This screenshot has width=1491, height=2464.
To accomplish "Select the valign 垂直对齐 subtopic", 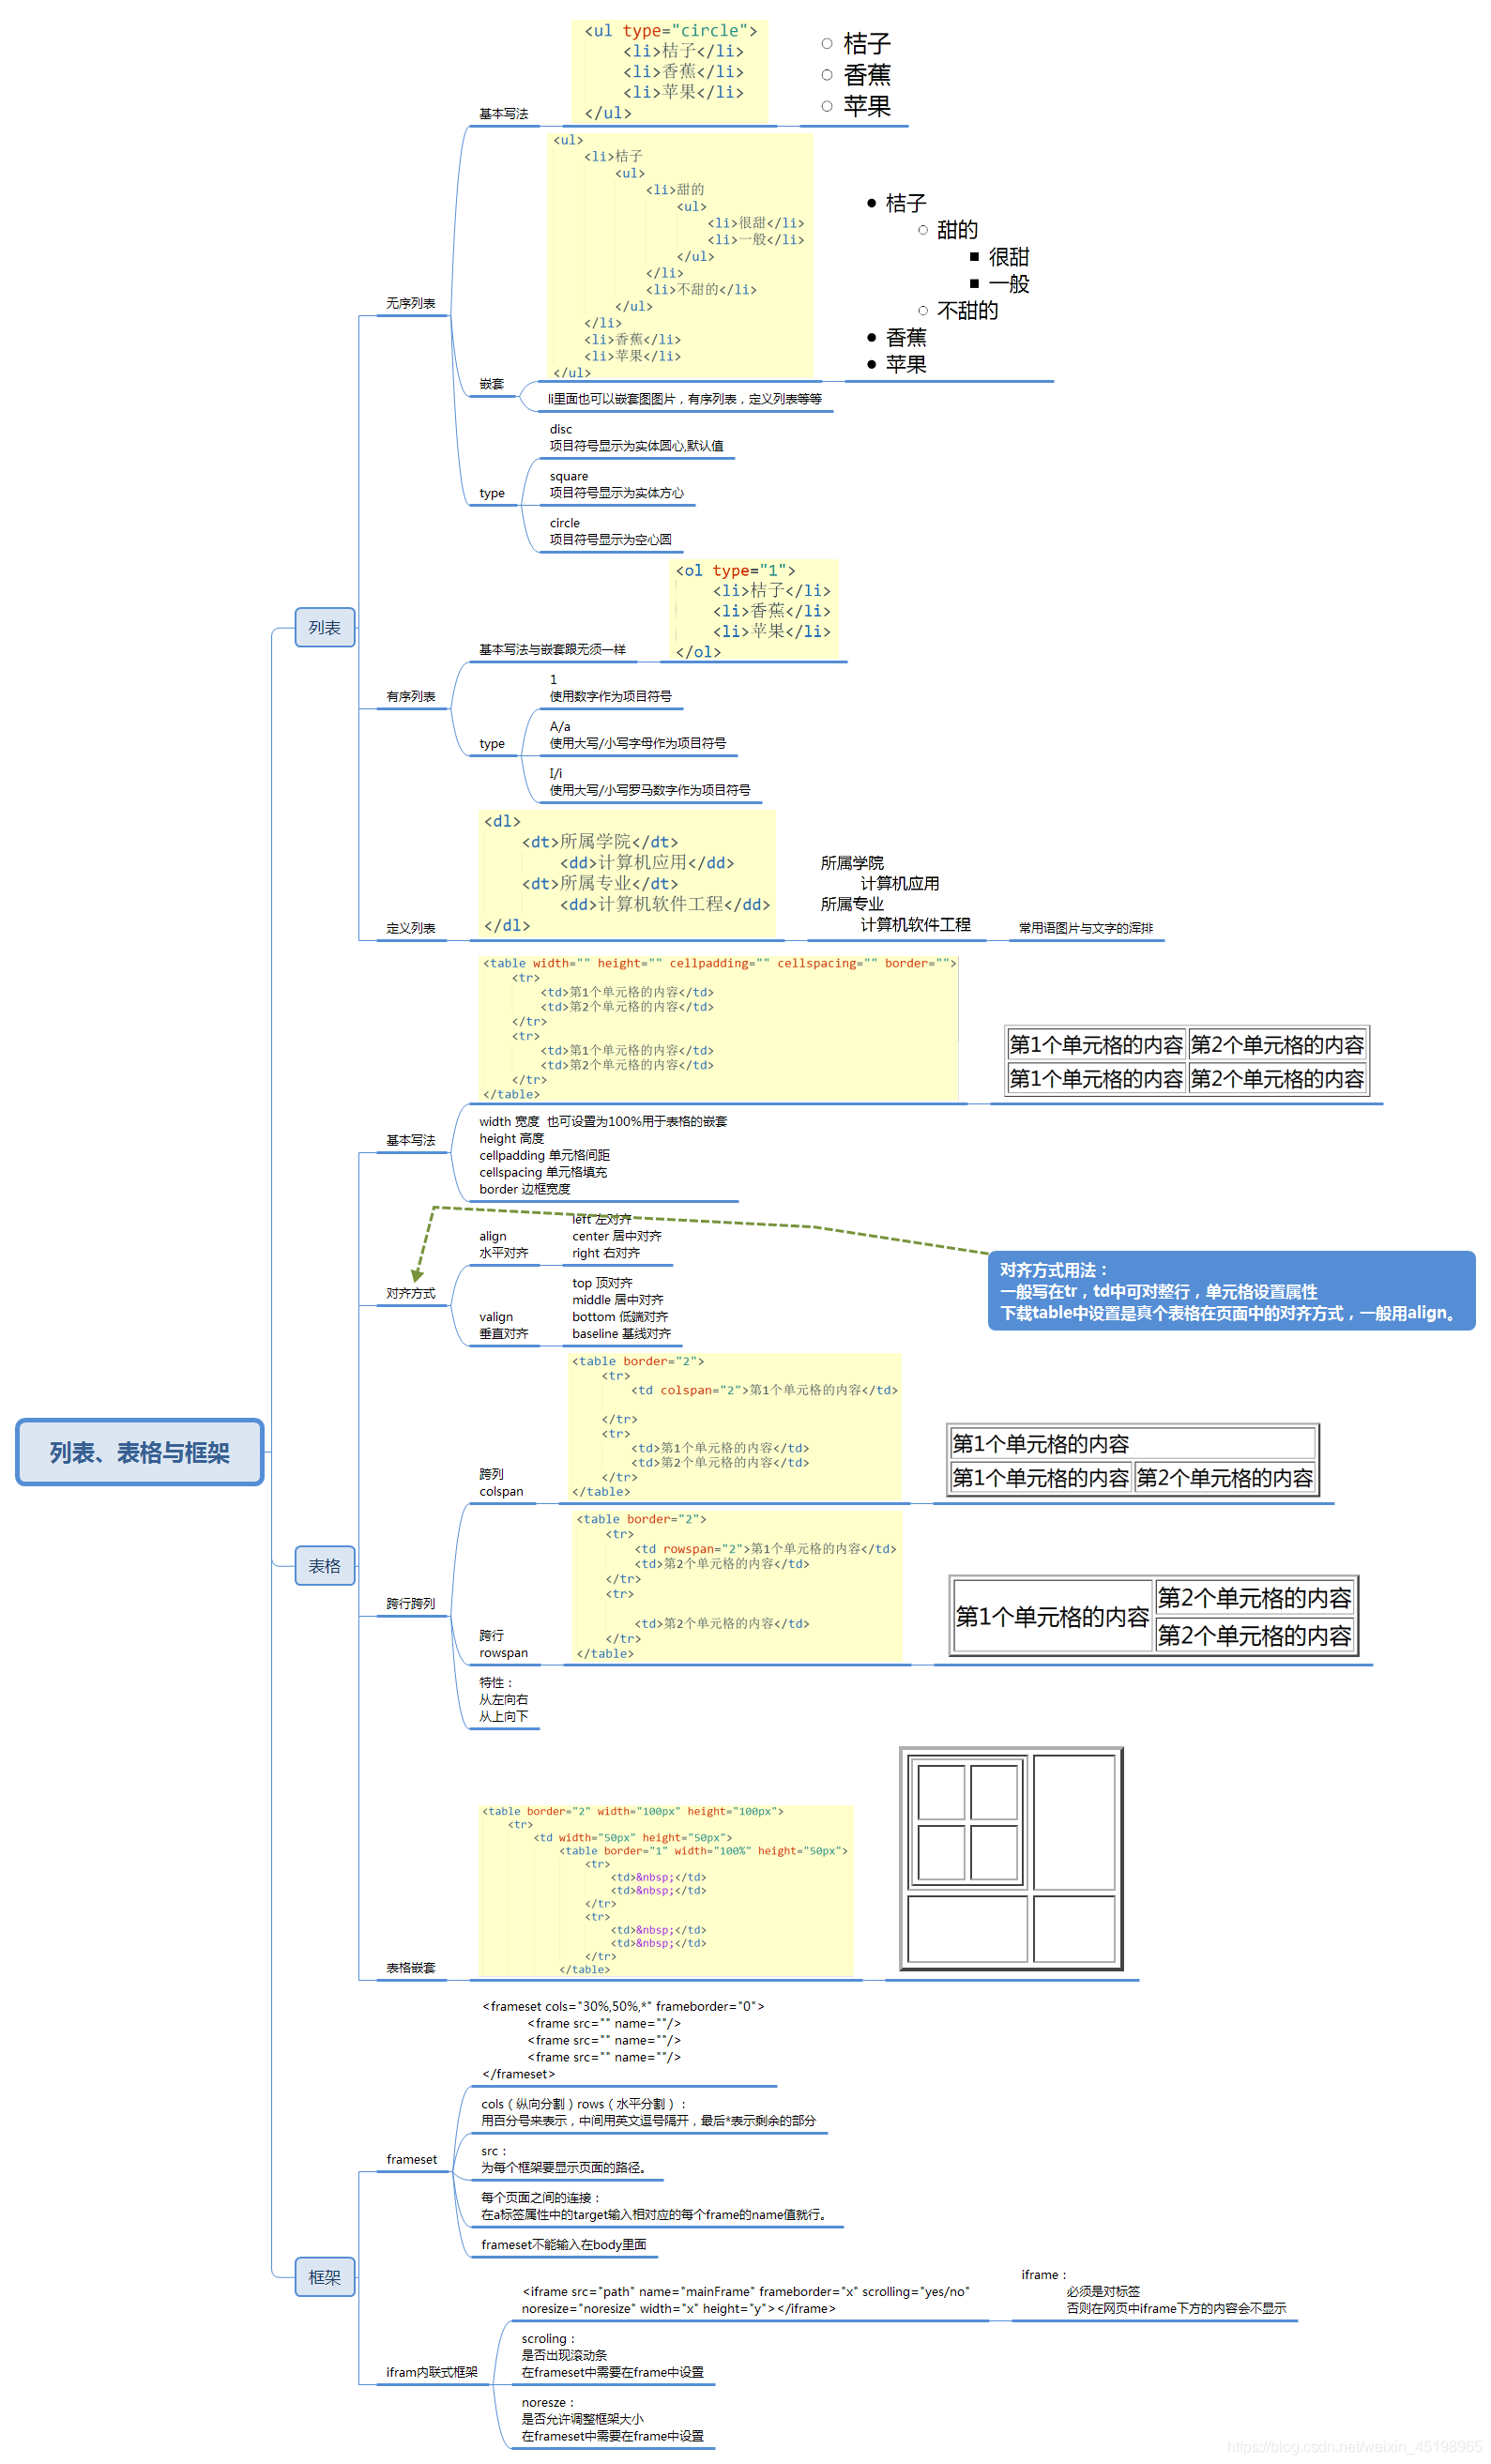I will 503,1325.
